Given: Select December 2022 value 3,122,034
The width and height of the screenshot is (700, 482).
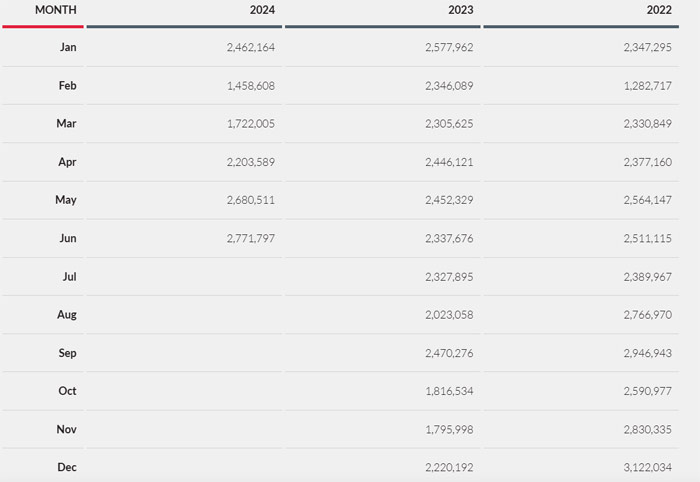Looking at the screenshot, I should 640,467.
